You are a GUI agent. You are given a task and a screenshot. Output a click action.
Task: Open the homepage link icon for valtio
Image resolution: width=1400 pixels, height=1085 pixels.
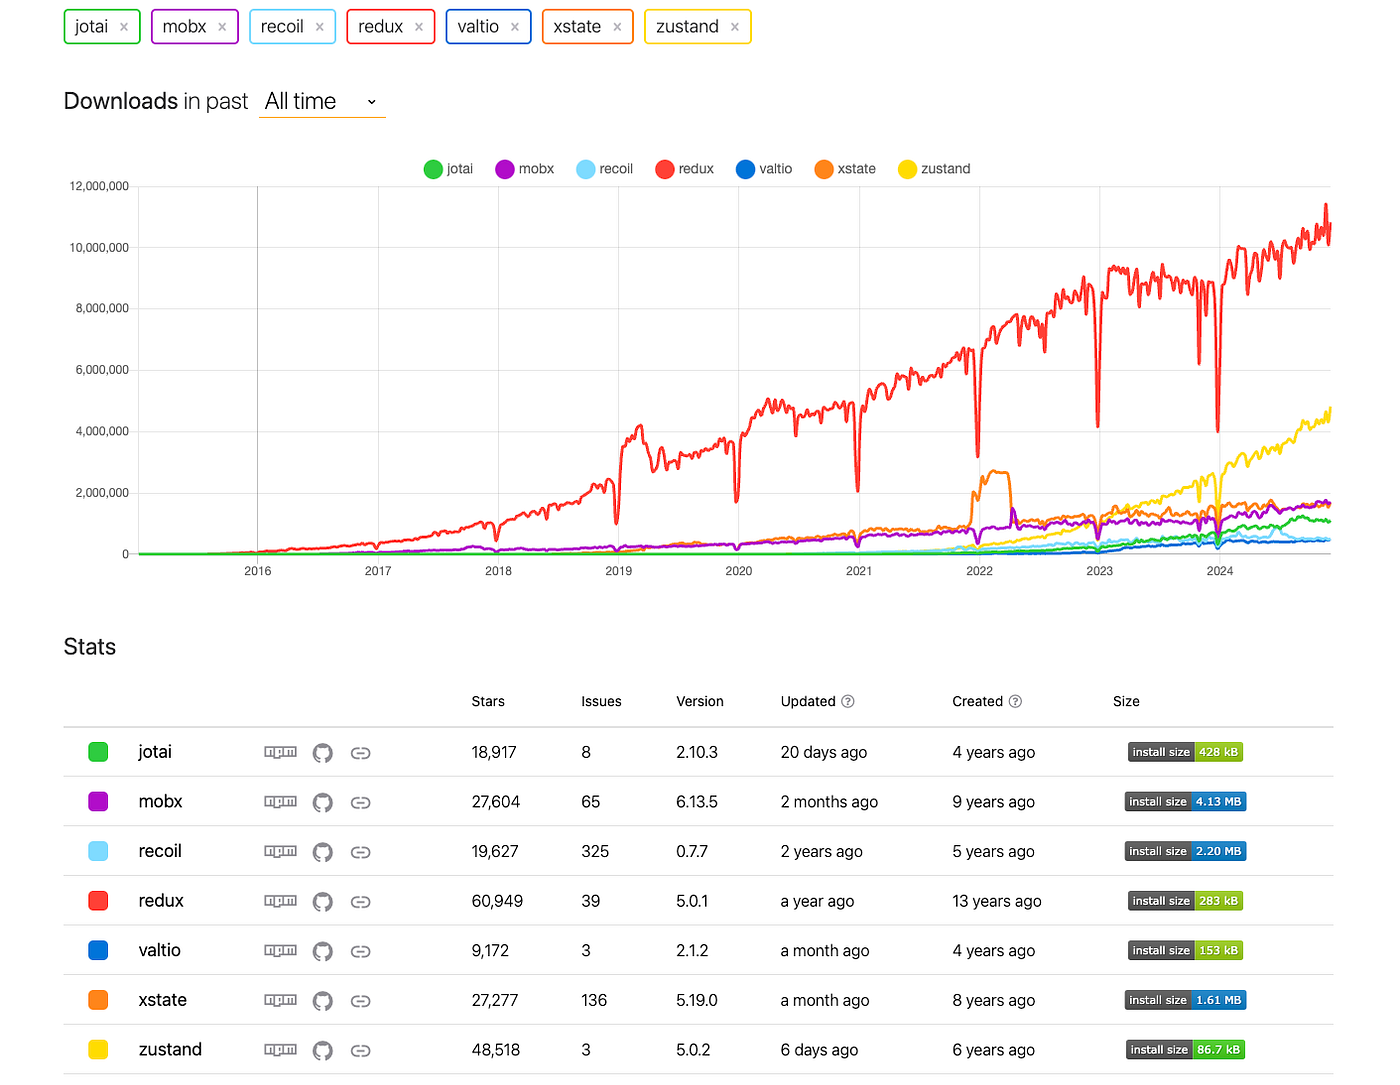tap(361, 951)
